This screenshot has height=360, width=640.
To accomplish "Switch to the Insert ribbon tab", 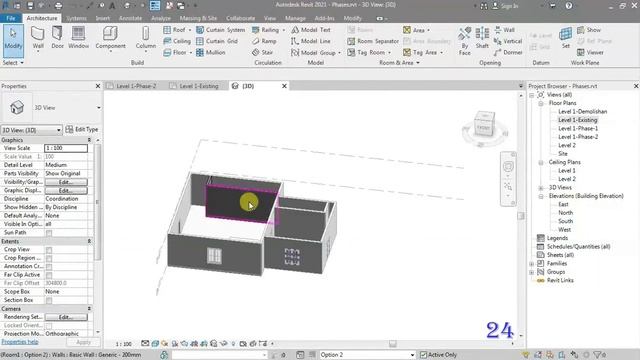I will 102,18.
